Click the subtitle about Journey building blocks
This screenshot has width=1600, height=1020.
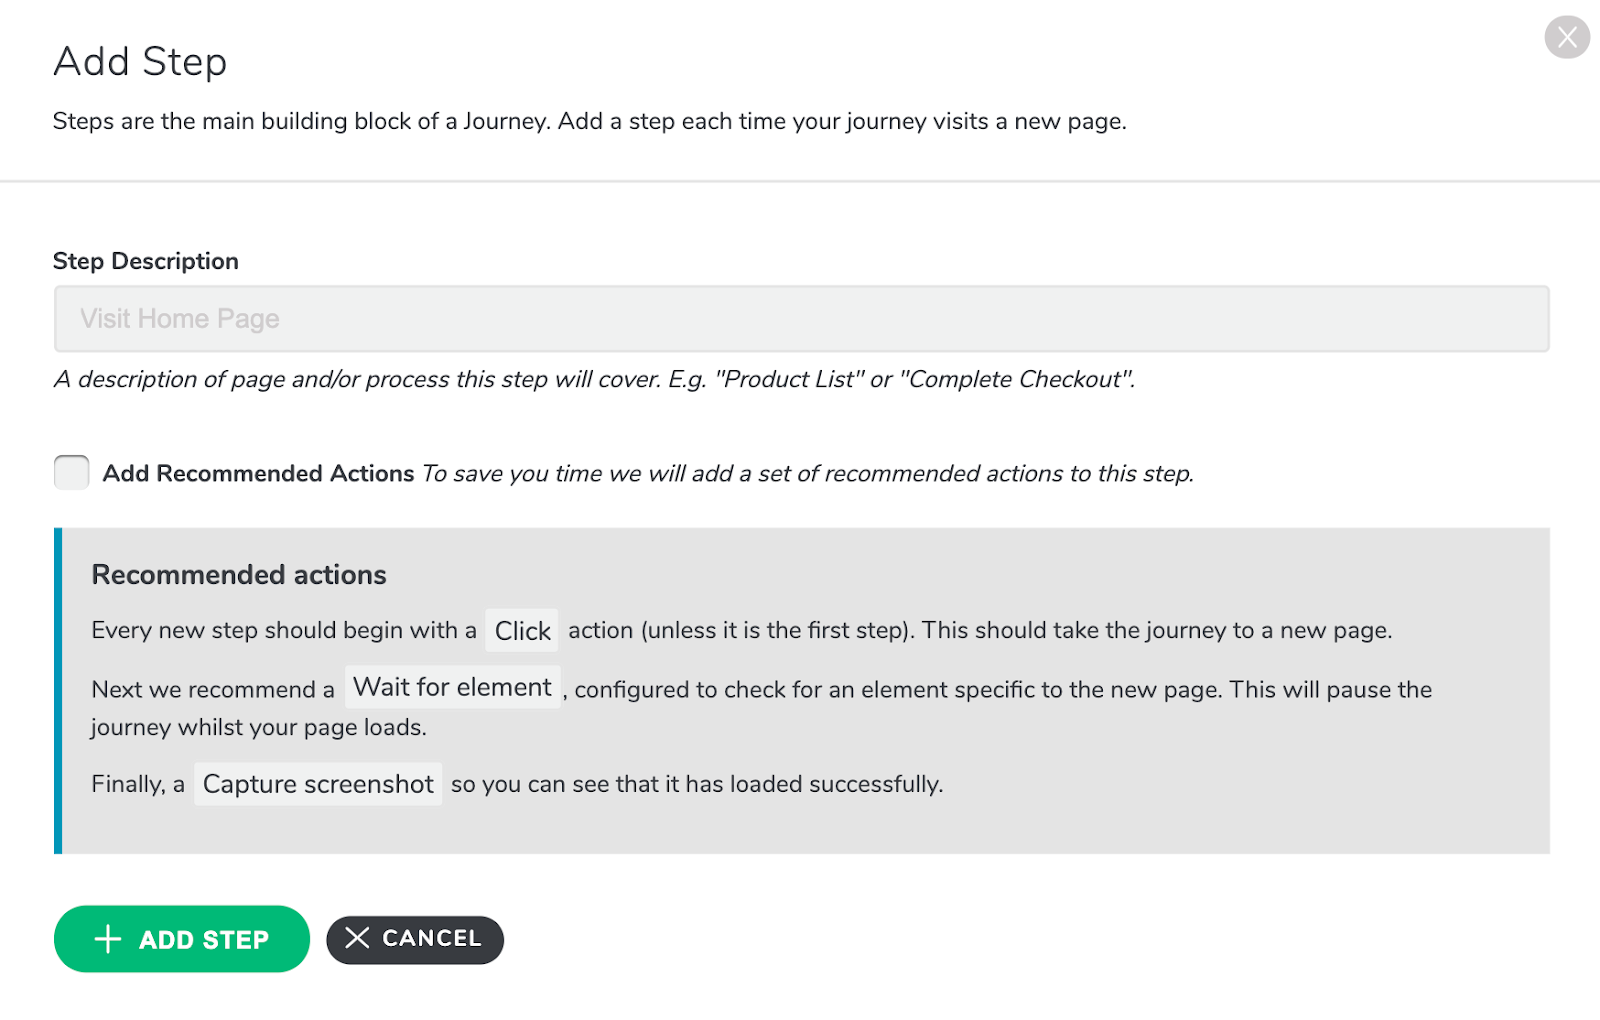click(x=590, y=122)
